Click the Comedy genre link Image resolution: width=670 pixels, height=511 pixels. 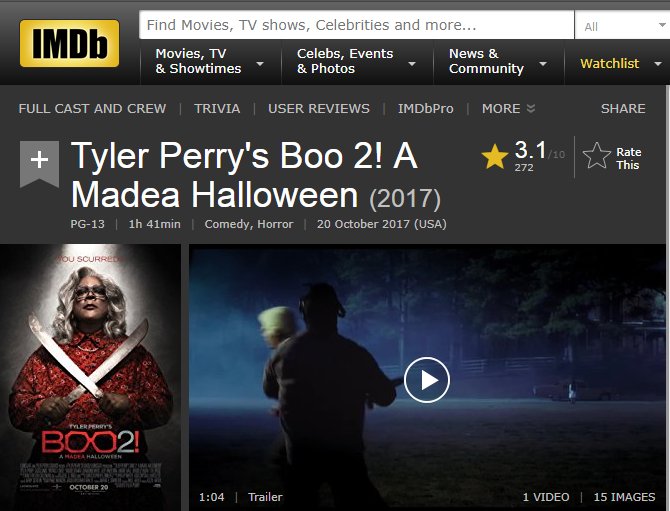pyautogui.click(x=224, y=224)
